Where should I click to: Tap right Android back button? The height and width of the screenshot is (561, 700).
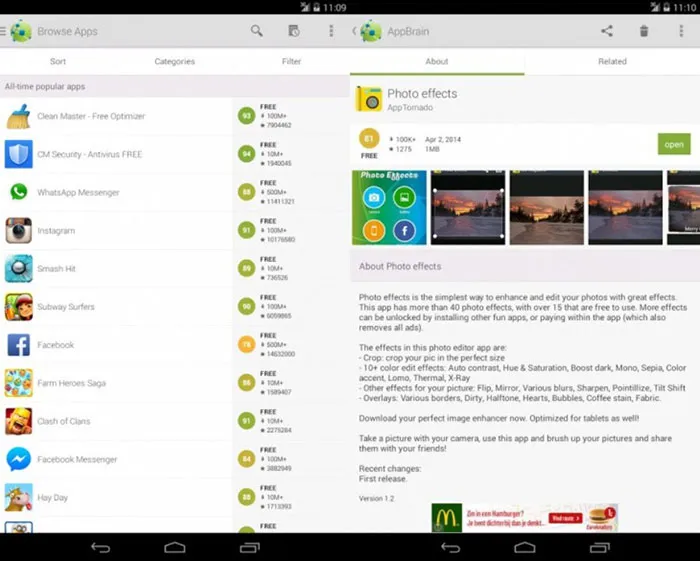(450, 547)
